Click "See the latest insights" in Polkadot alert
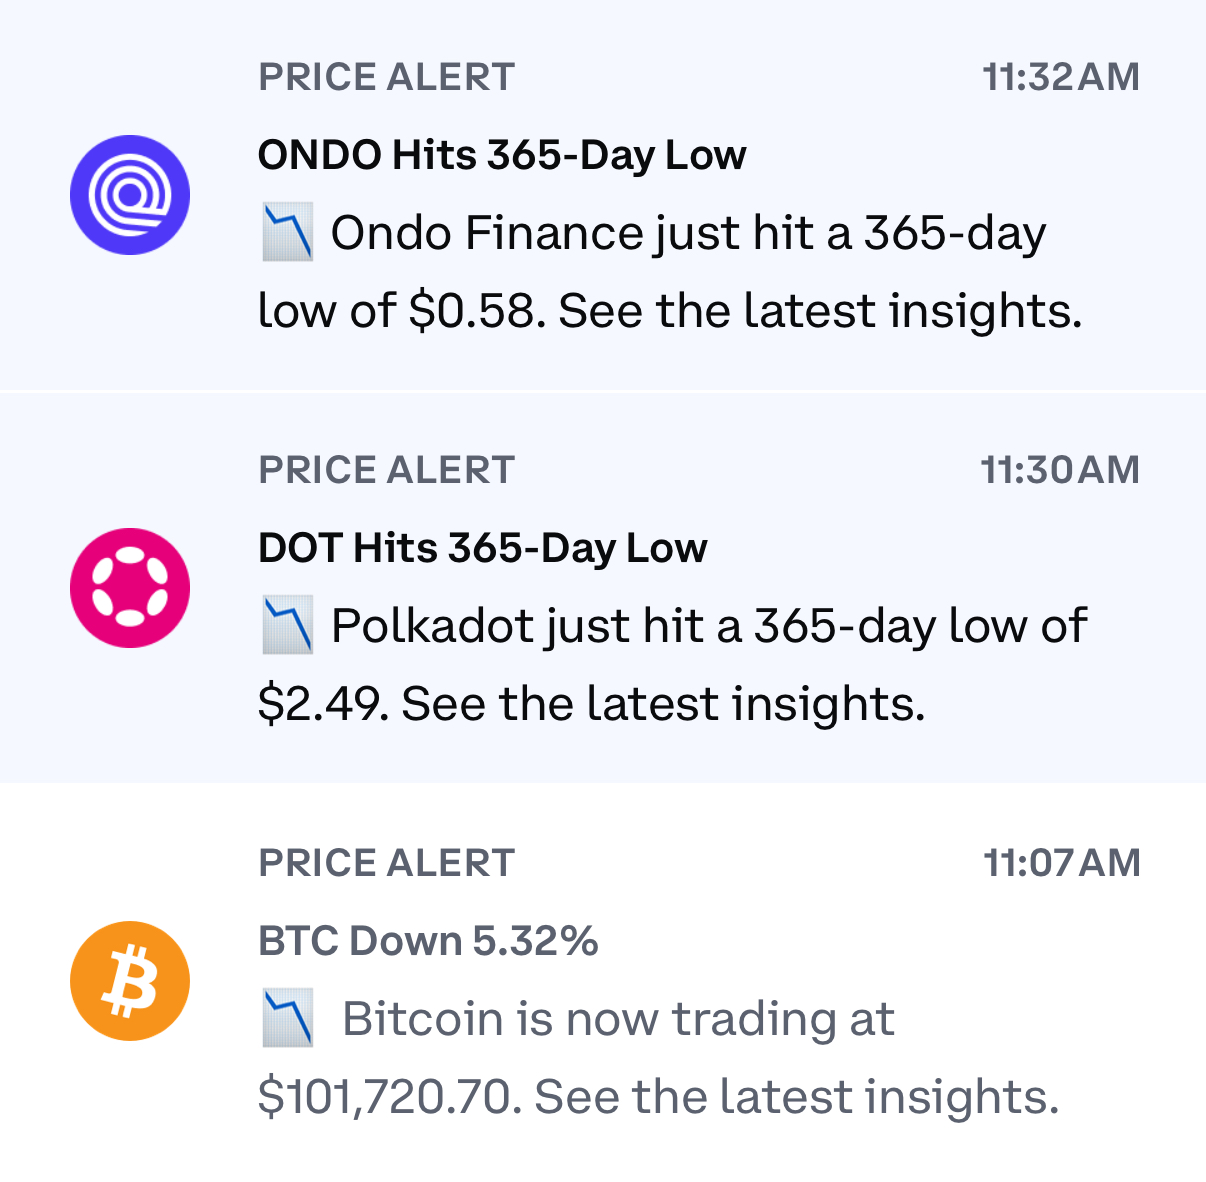 click(662, 704)
